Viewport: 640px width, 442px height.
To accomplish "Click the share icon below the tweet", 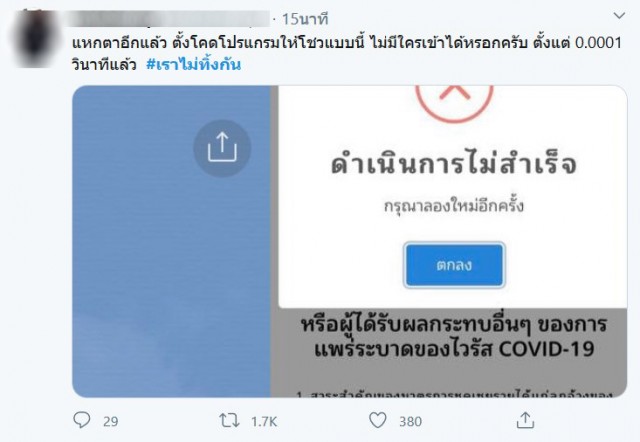I will pyautogui.click(x=525, y=420).
